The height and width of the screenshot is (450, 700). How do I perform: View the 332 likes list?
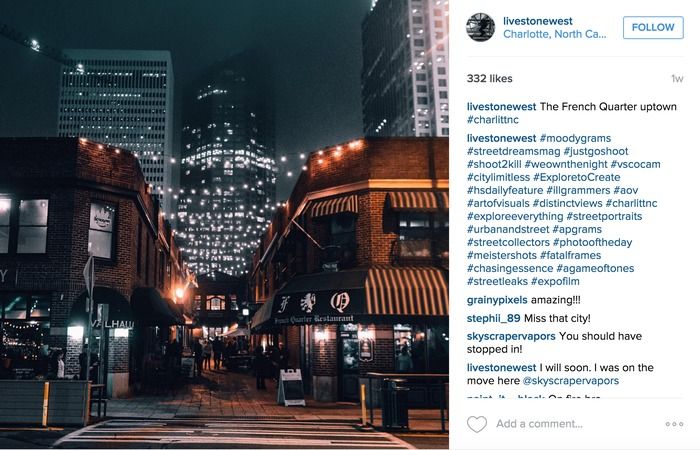point(489,79)
